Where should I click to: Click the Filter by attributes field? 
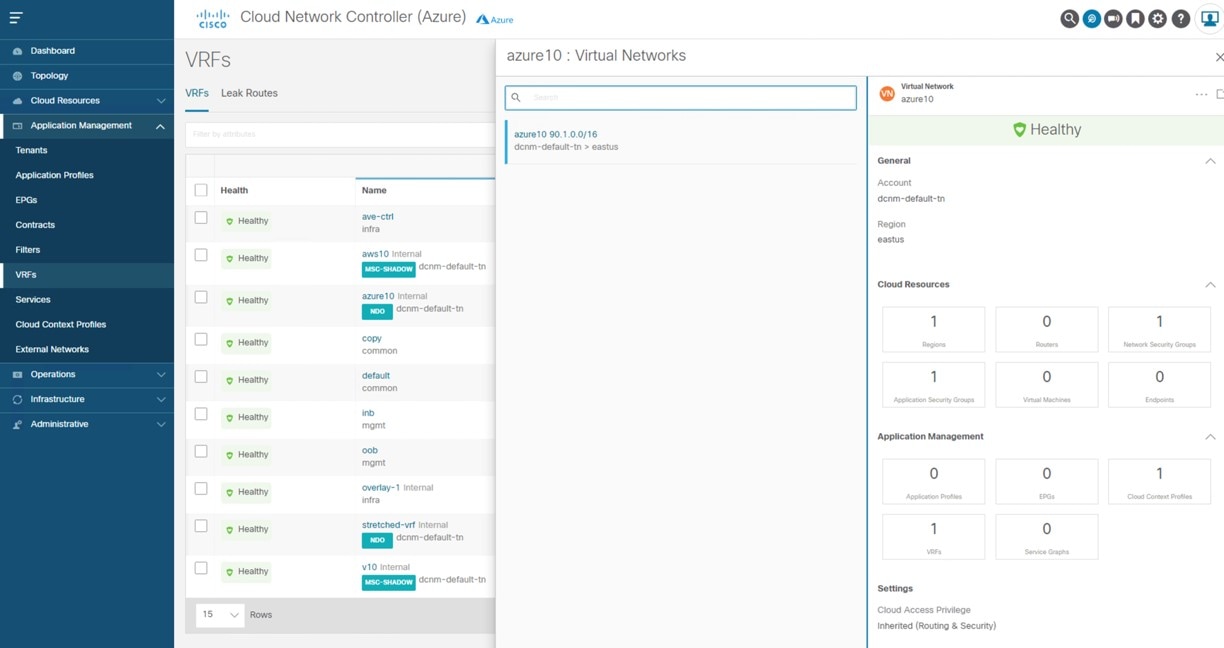340,134
